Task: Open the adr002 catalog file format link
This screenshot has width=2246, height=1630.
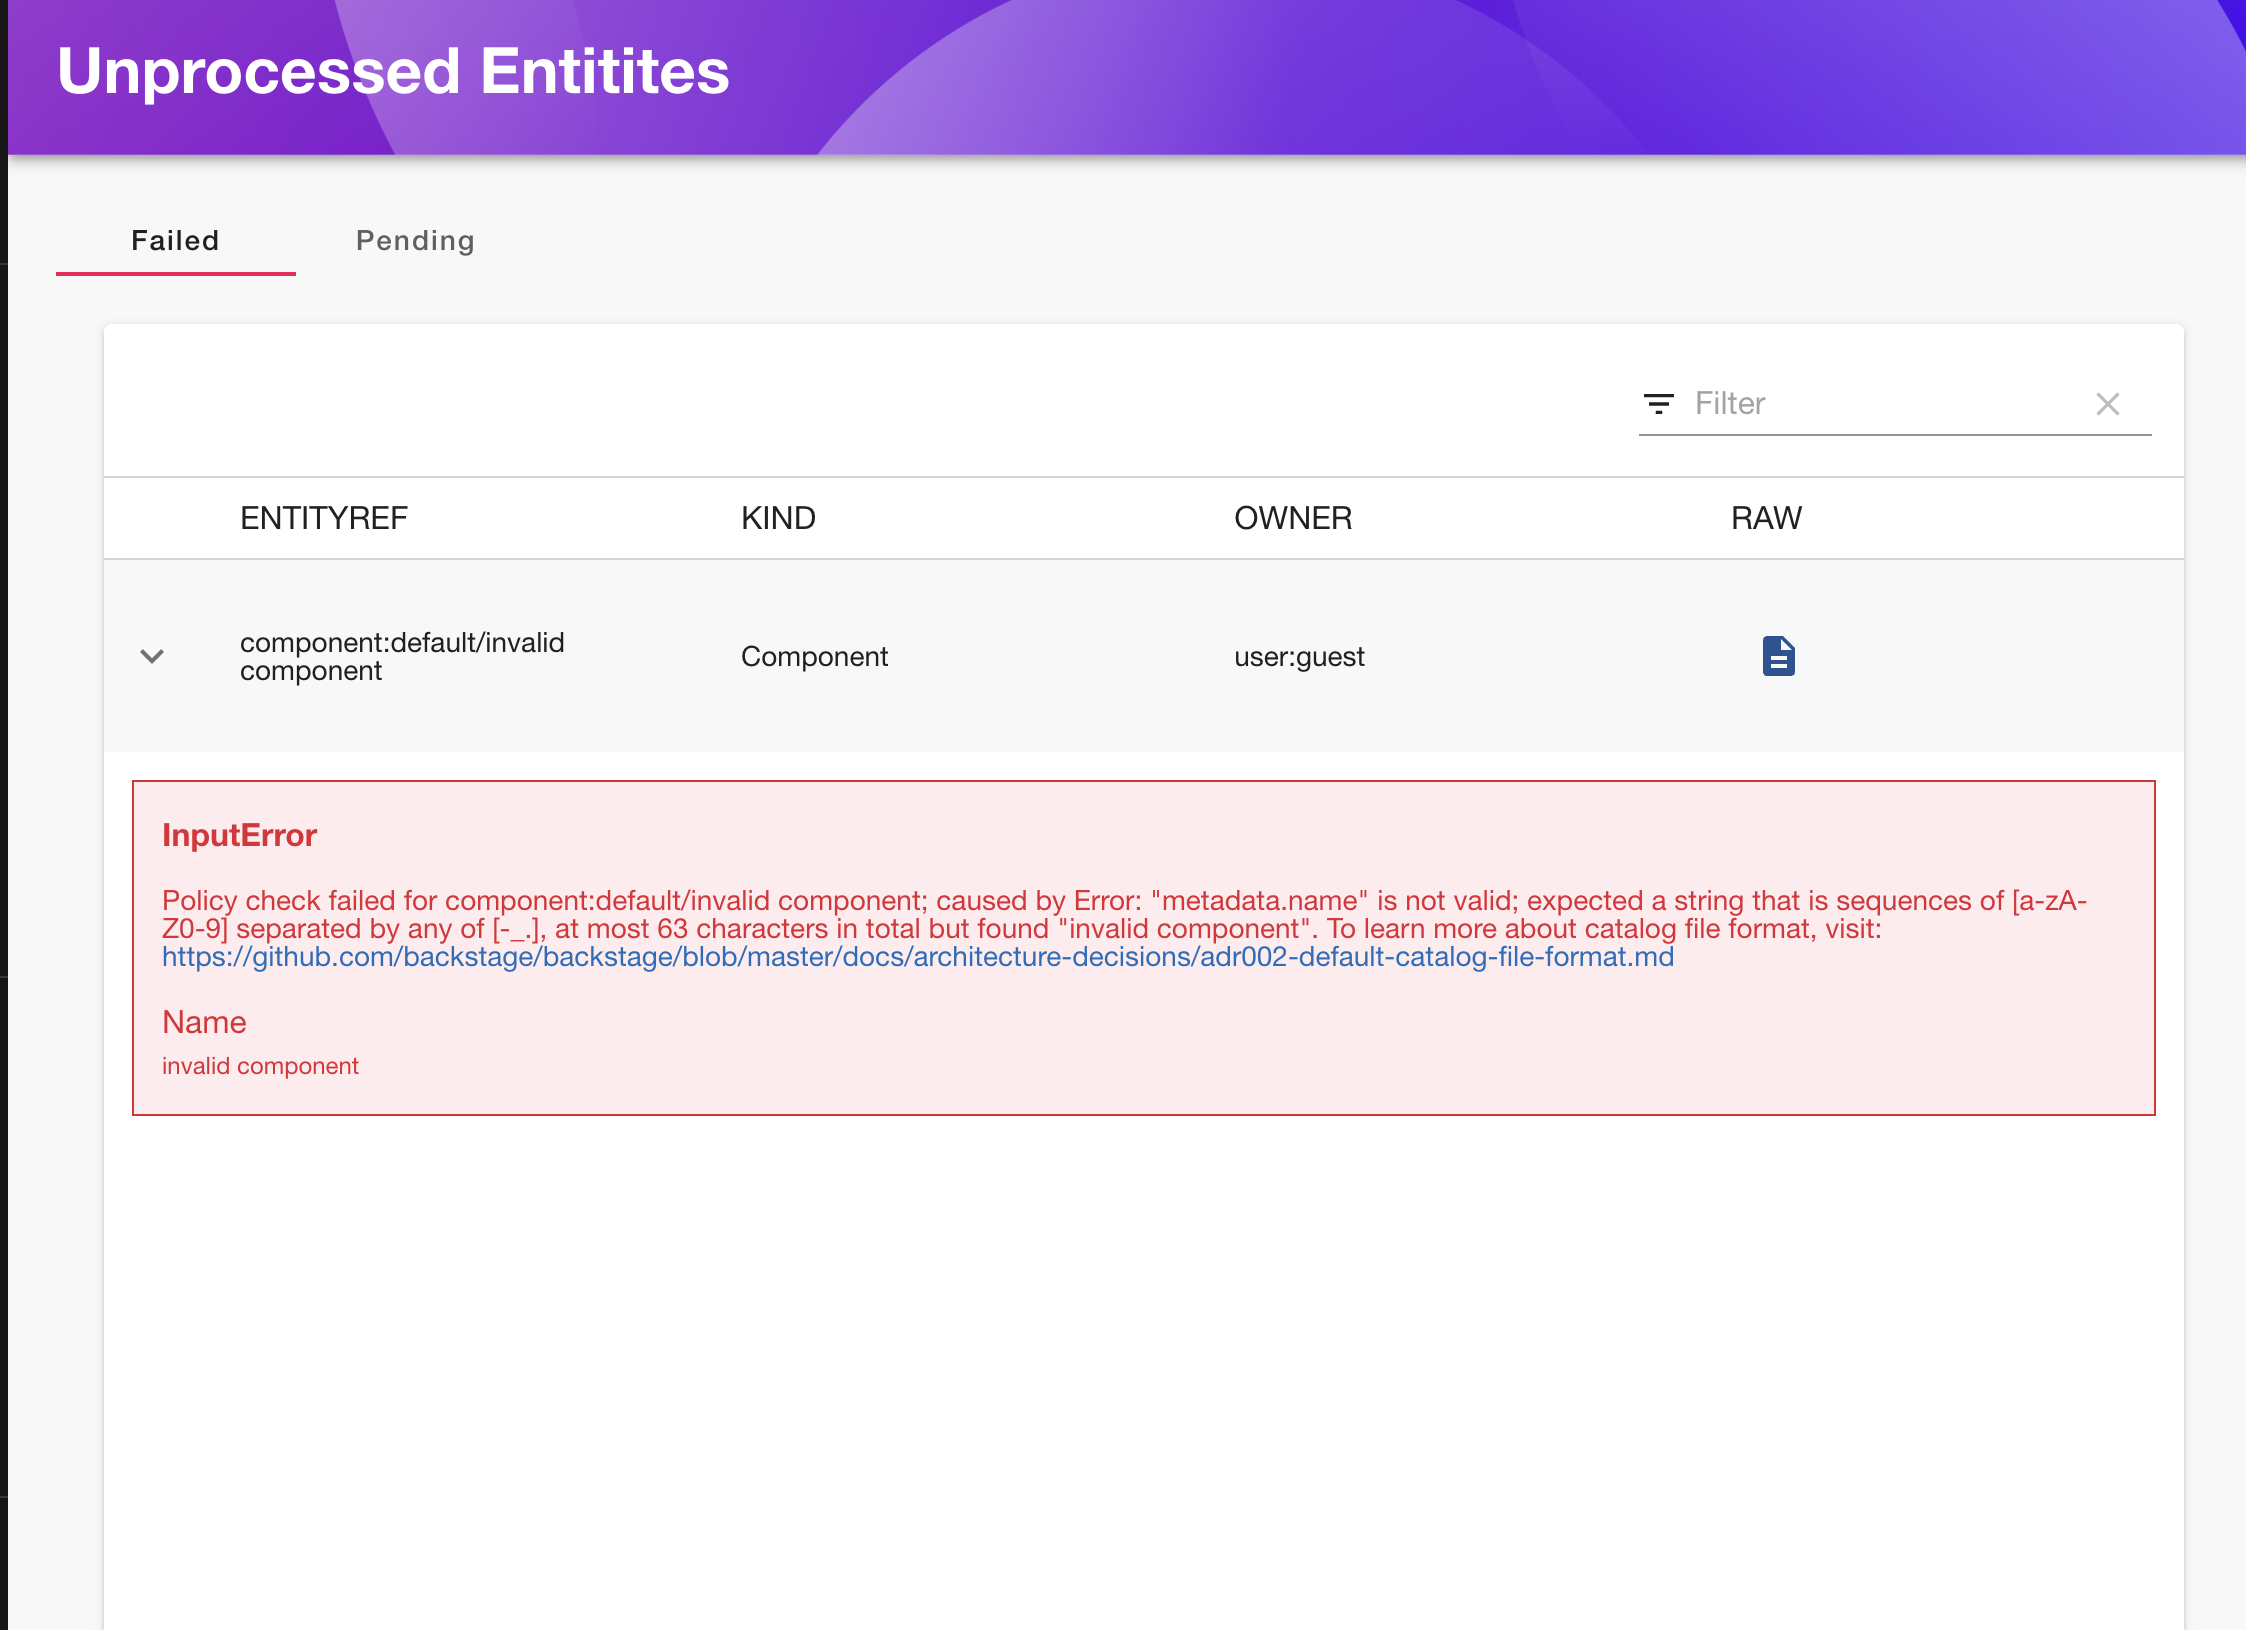Action: 917,957
